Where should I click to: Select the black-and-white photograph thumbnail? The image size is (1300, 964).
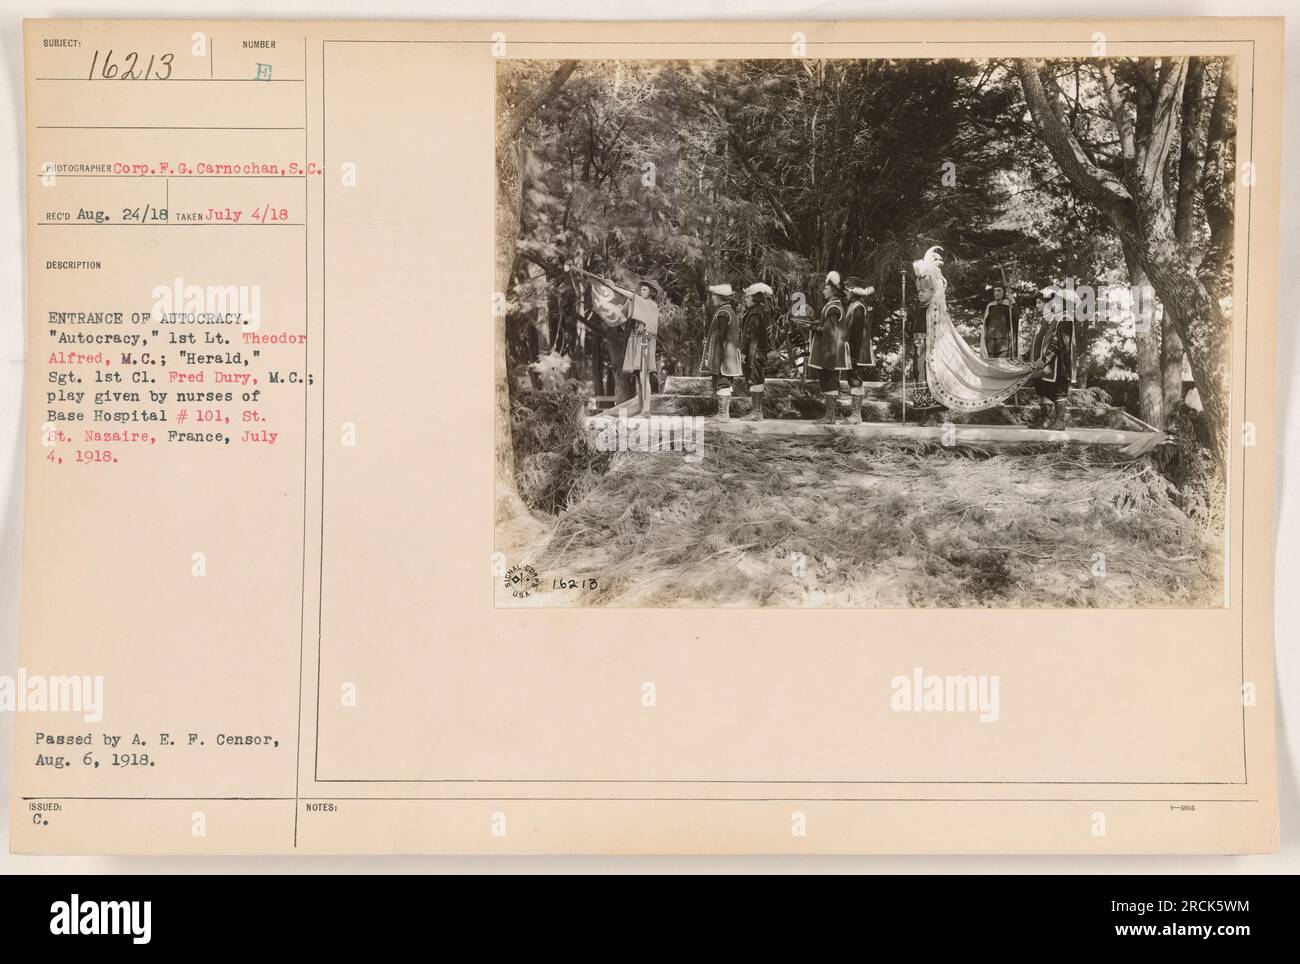(x=866, y=333)
